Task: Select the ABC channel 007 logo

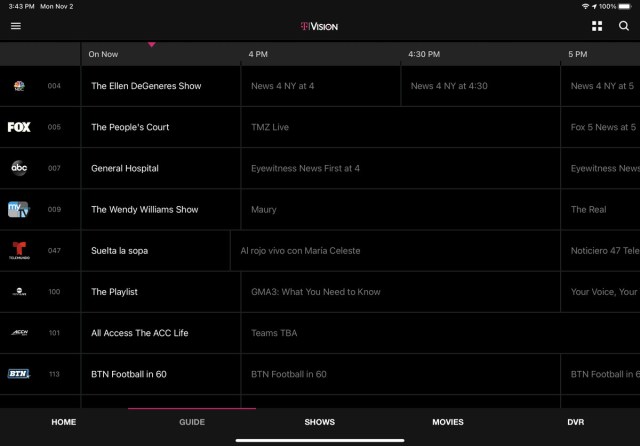Action: click(x=19, y=168)
